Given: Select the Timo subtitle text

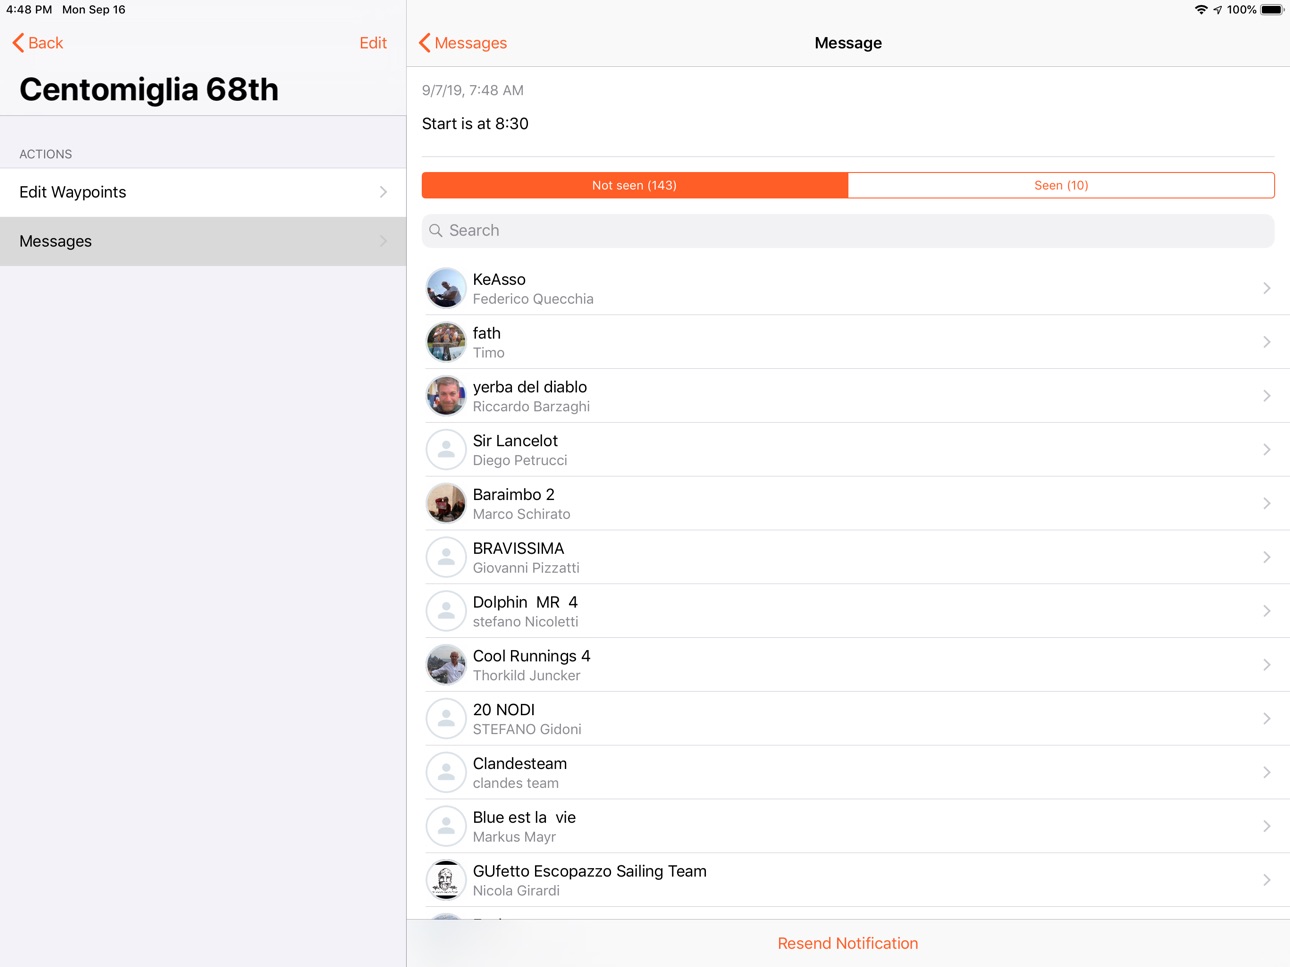Looking at the screenshot, I should pyautogui.click(x=489, y=353).
